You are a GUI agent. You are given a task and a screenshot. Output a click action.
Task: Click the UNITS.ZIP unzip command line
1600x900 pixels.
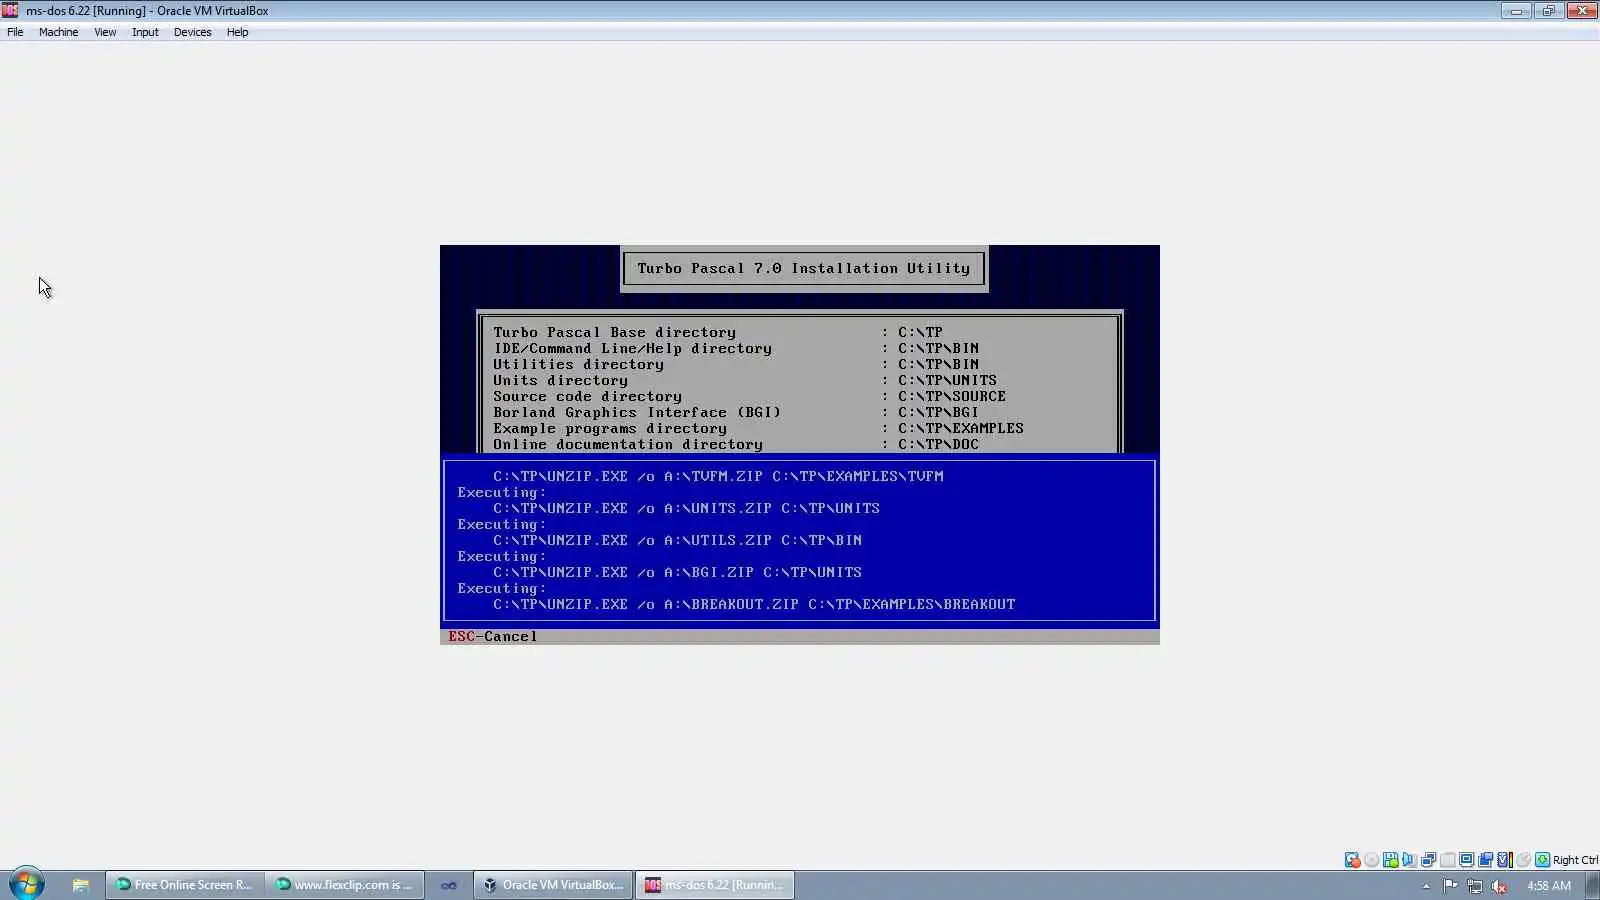686,509
